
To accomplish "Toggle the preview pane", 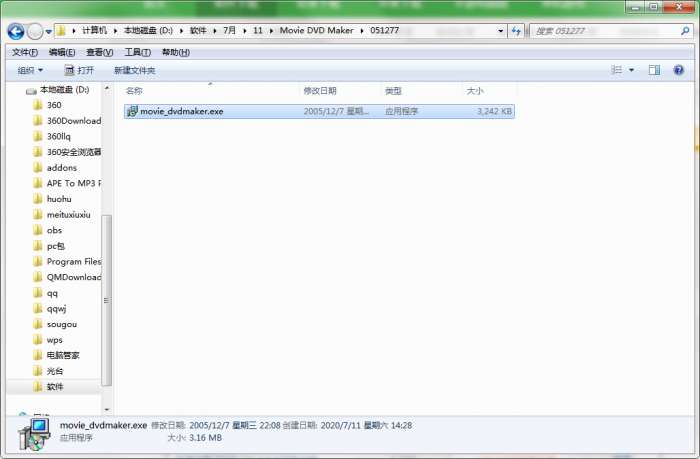I will pos(654,70).
